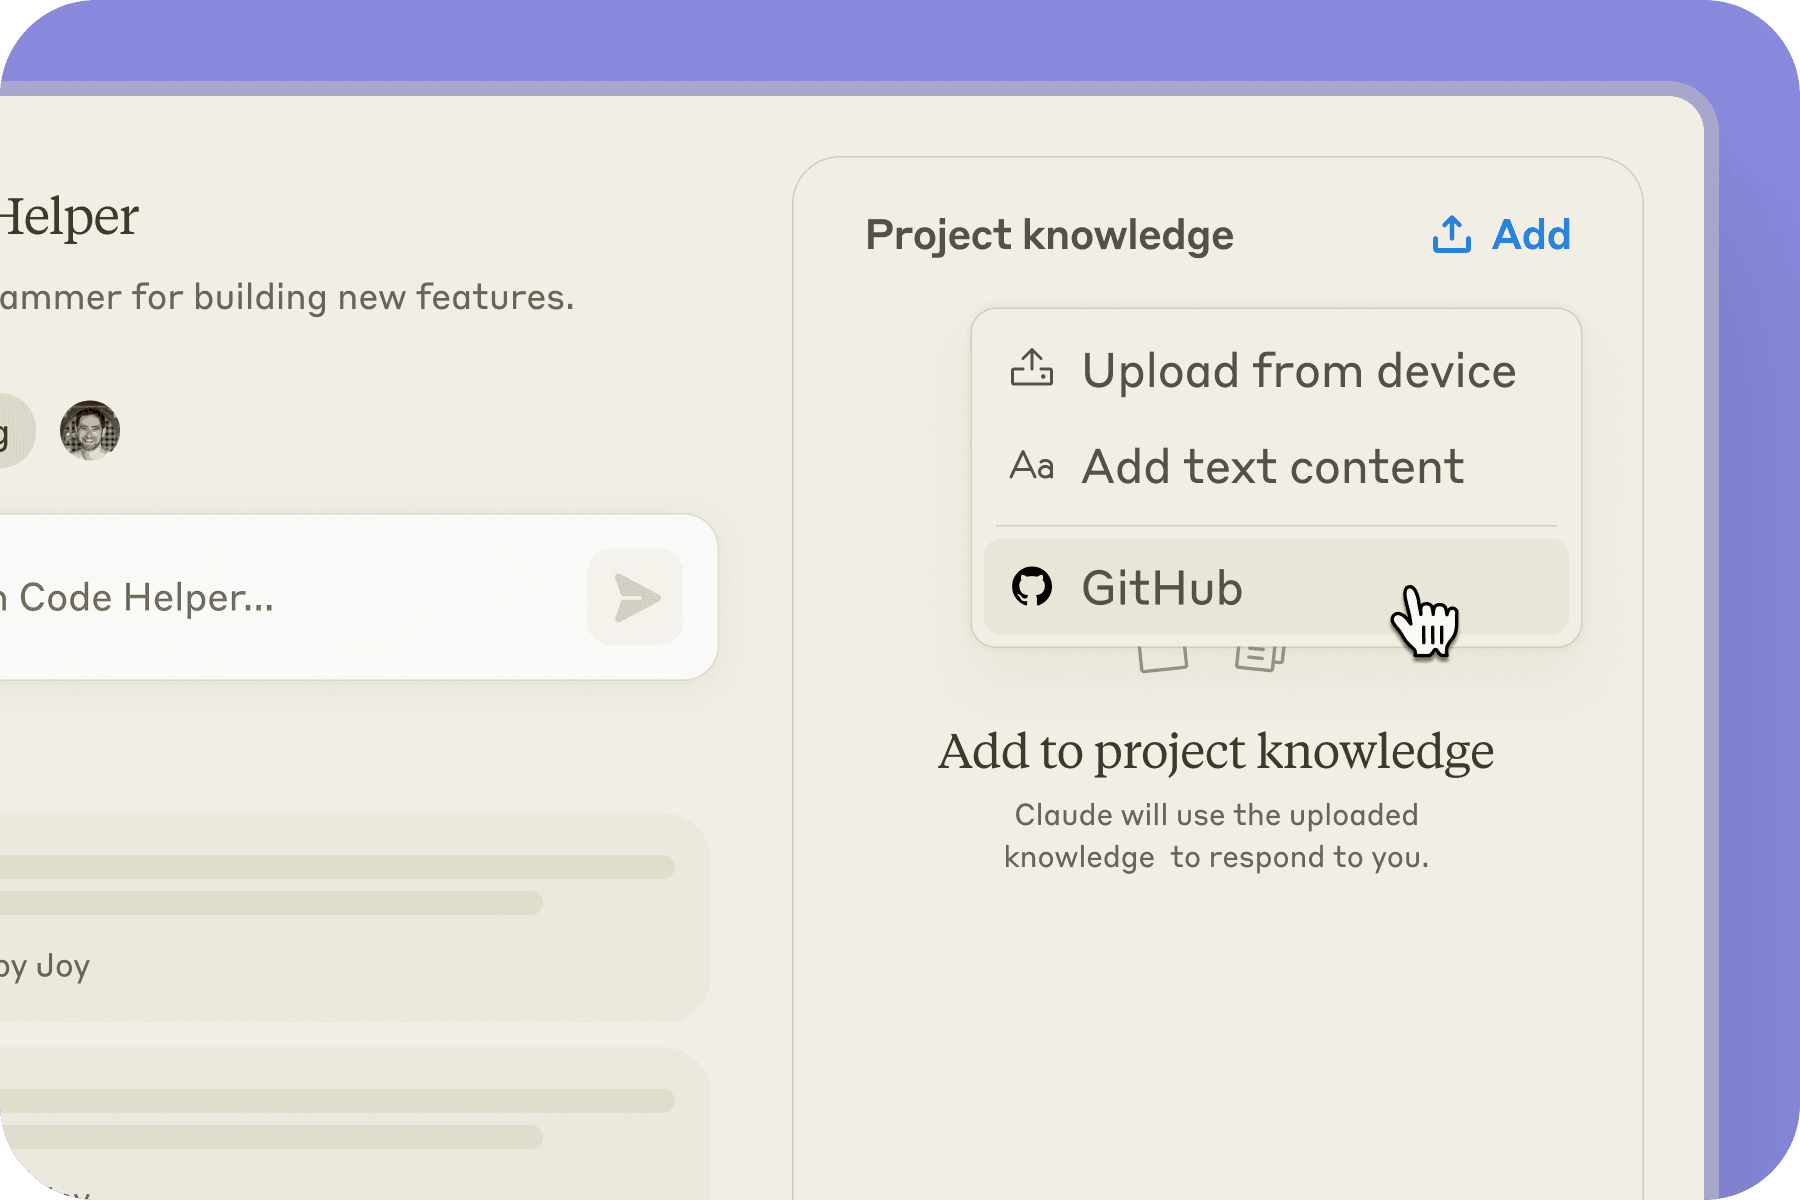The width and height of the screenshot is (1800, 1200).
Task: Pick the Add text content label
Action: [1272, 467]
